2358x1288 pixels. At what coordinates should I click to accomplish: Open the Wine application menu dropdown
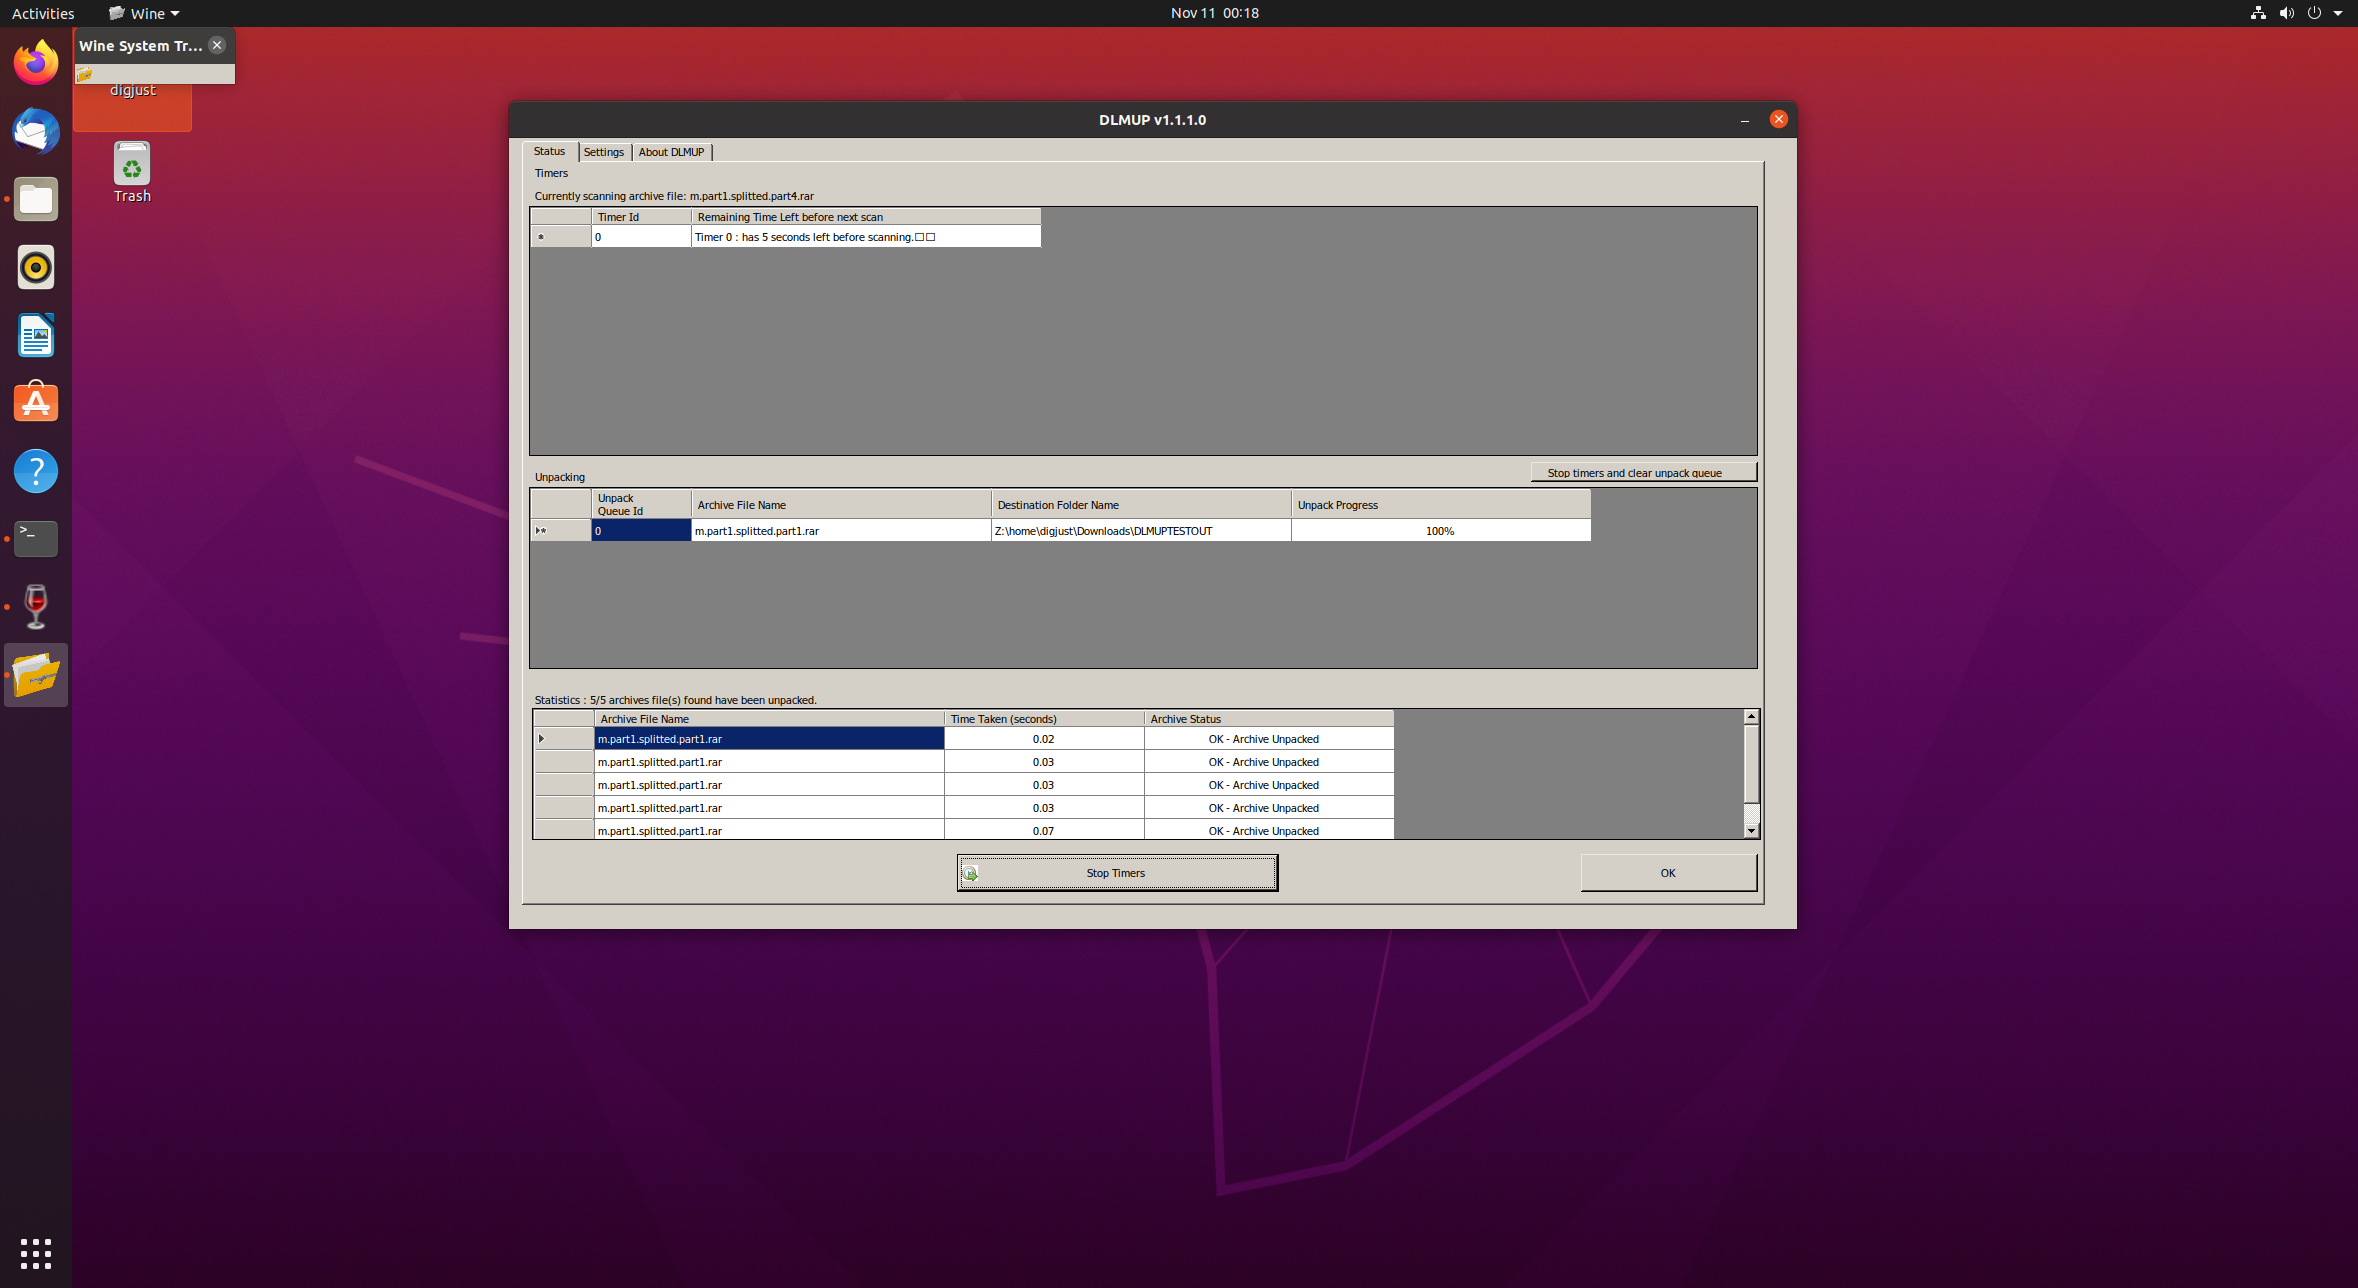click(145, 13)
